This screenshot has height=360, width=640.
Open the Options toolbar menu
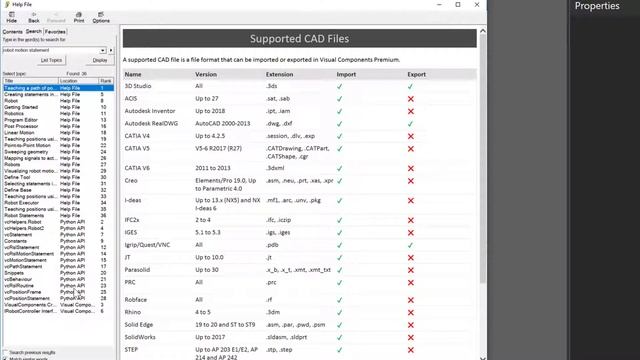[x=101, y=17]
